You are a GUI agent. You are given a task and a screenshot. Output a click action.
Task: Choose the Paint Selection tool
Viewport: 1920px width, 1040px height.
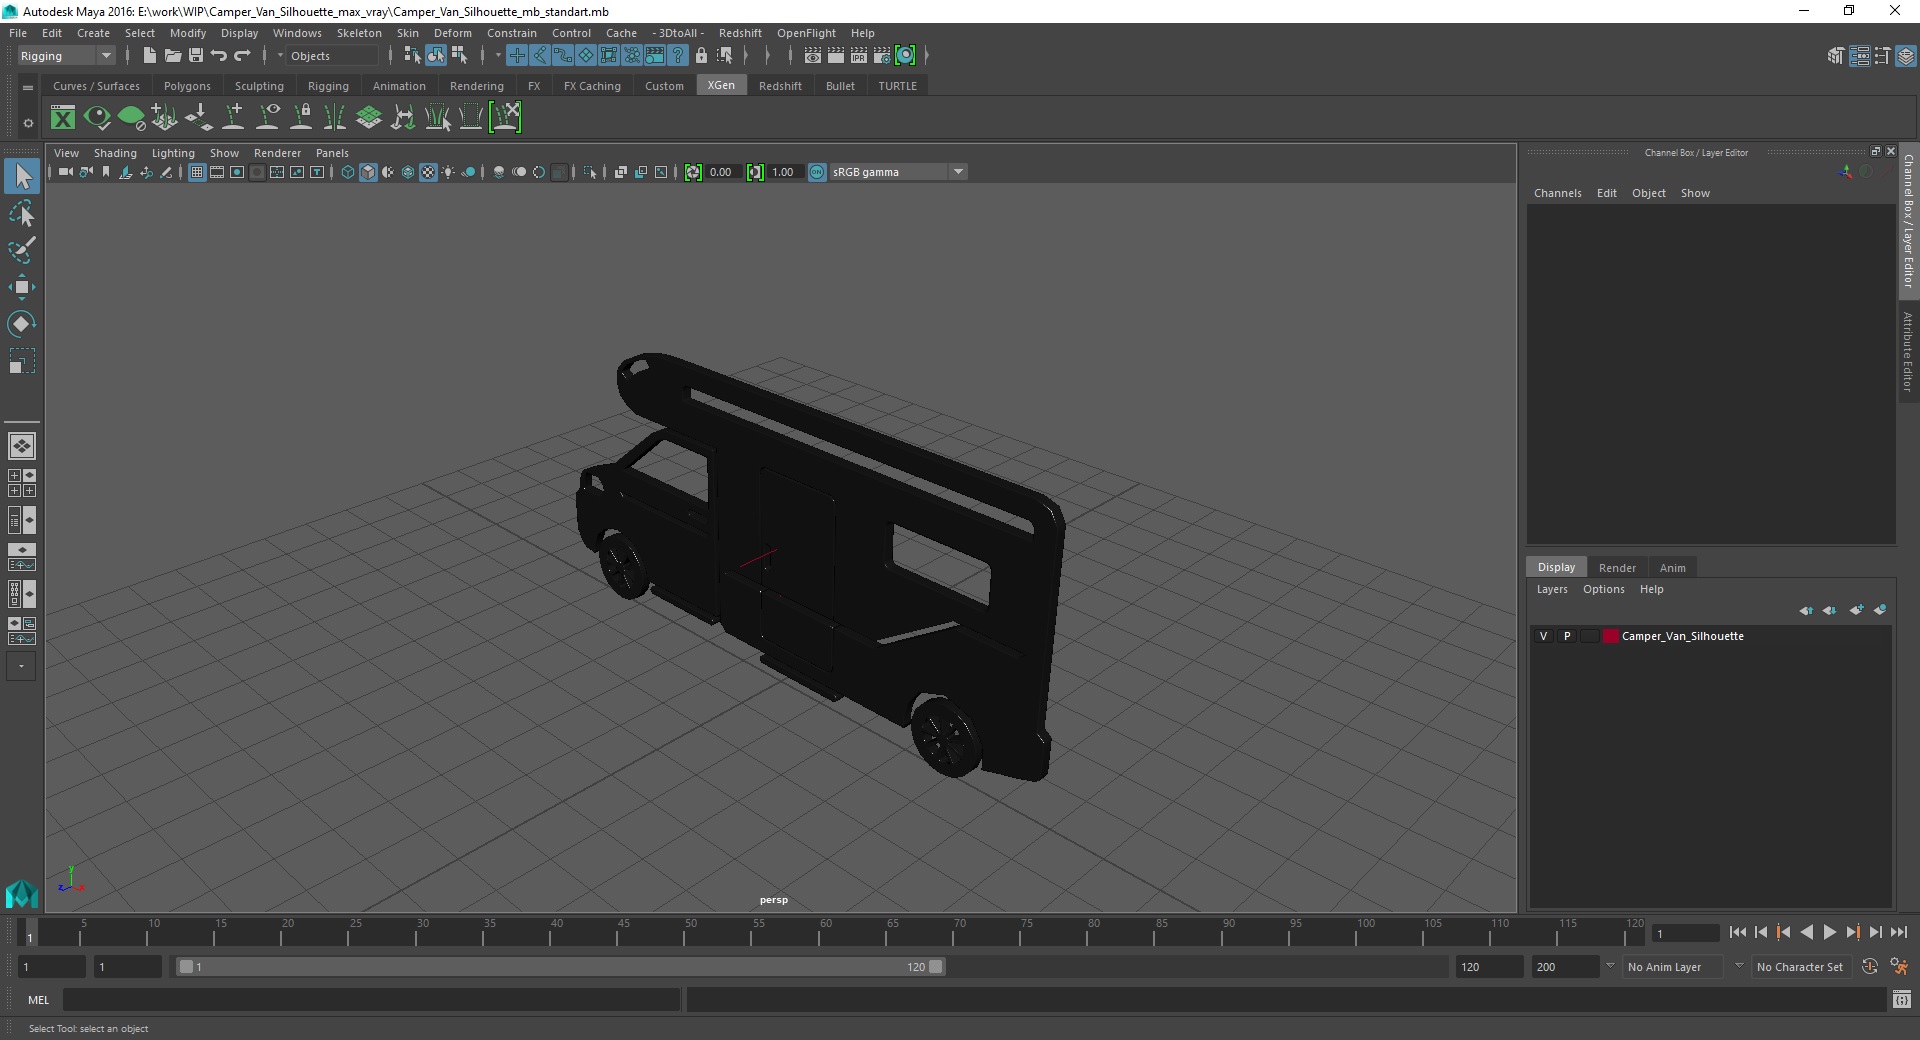[x=22, y=250]
